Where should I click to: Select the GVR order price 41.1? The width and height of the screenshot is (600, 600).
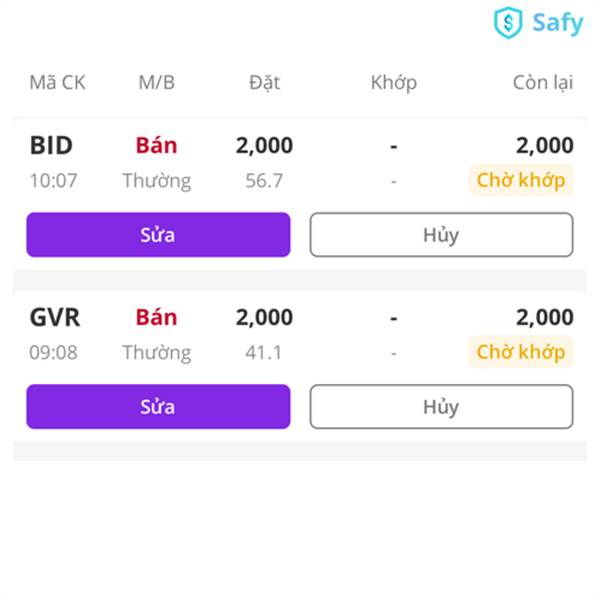(263, 352)
